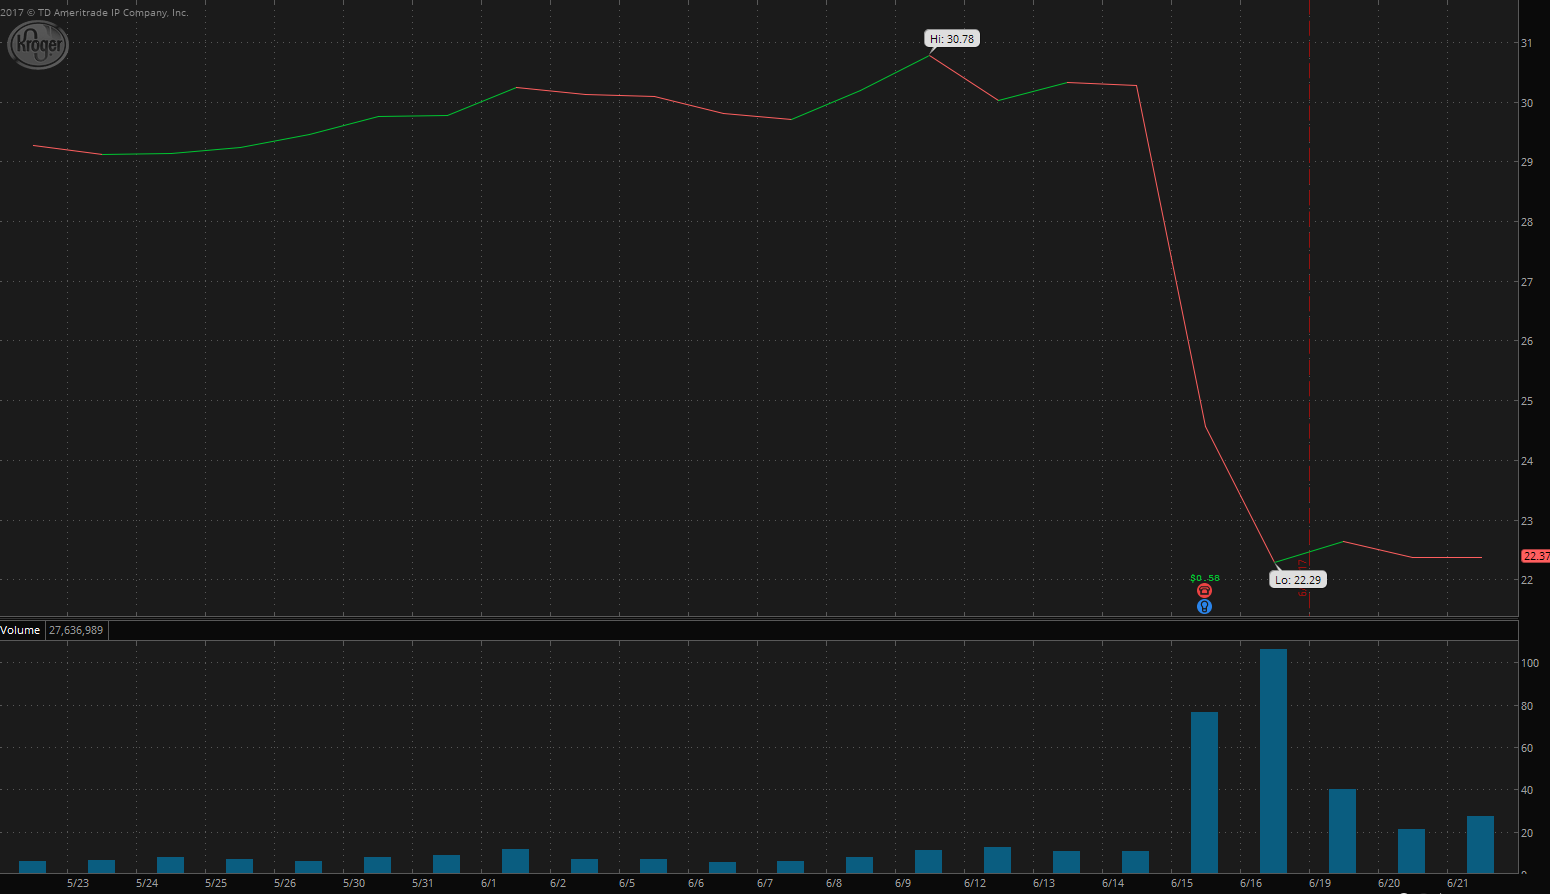Click the Kroger company logo watermark
The image size is (1550, 894).
pos(38,44)
